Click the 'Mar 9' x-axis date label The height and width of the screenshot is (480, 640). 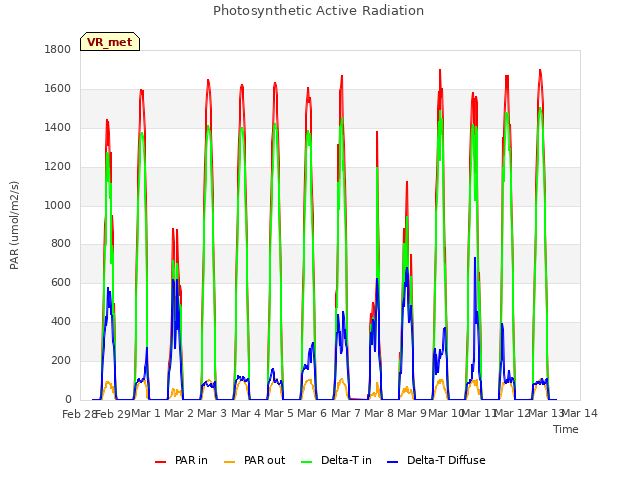pos(413,413)
